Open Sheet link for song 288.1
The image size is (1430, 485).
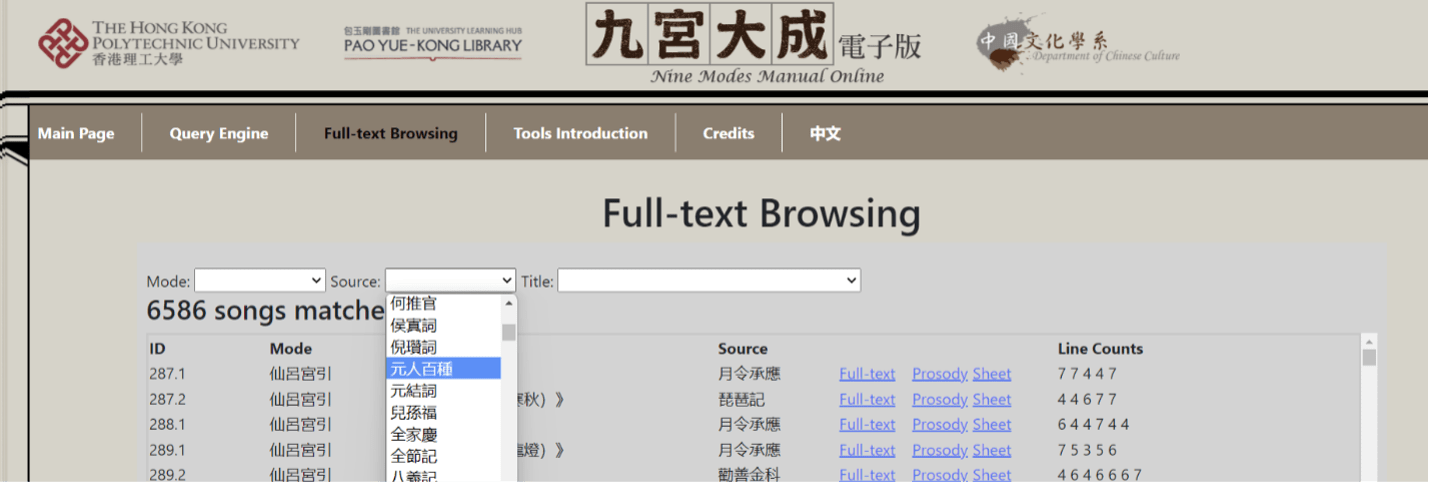point(992,424)
